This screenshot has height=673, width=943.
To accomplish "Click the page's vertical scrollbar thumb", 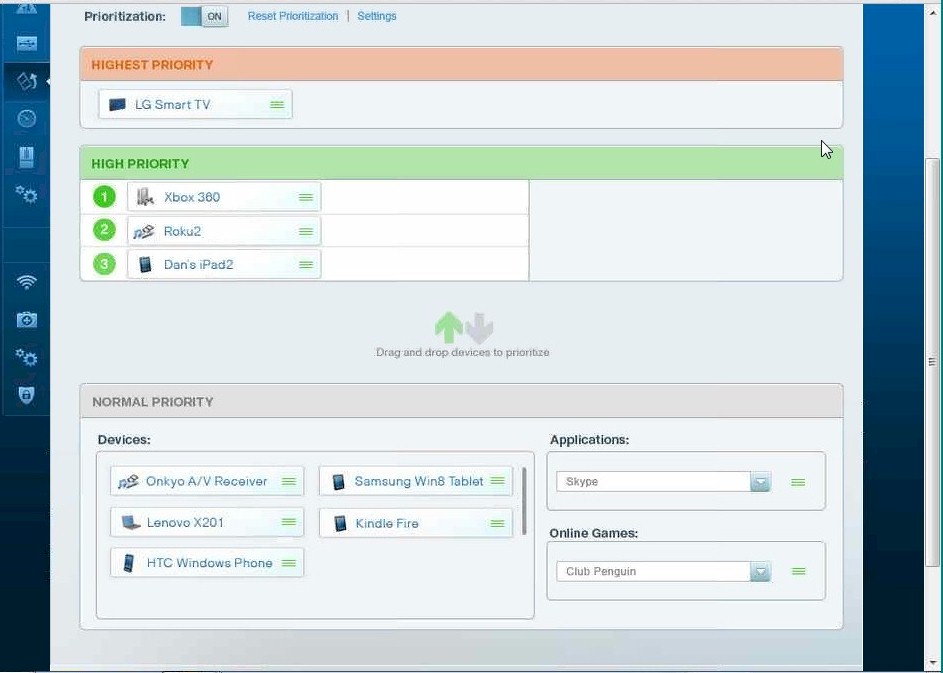I will pos(932,362).
